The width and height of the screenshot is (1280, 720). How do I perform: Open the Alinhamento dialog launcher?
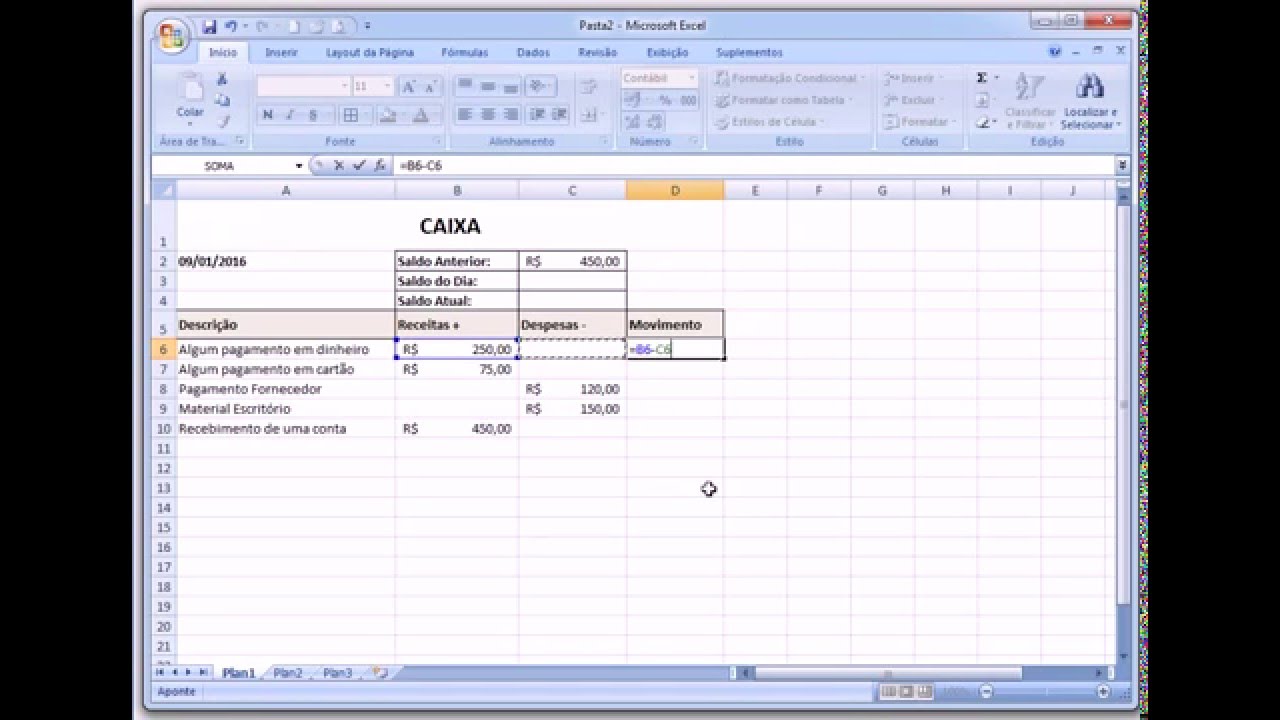[x=603, y=142]
